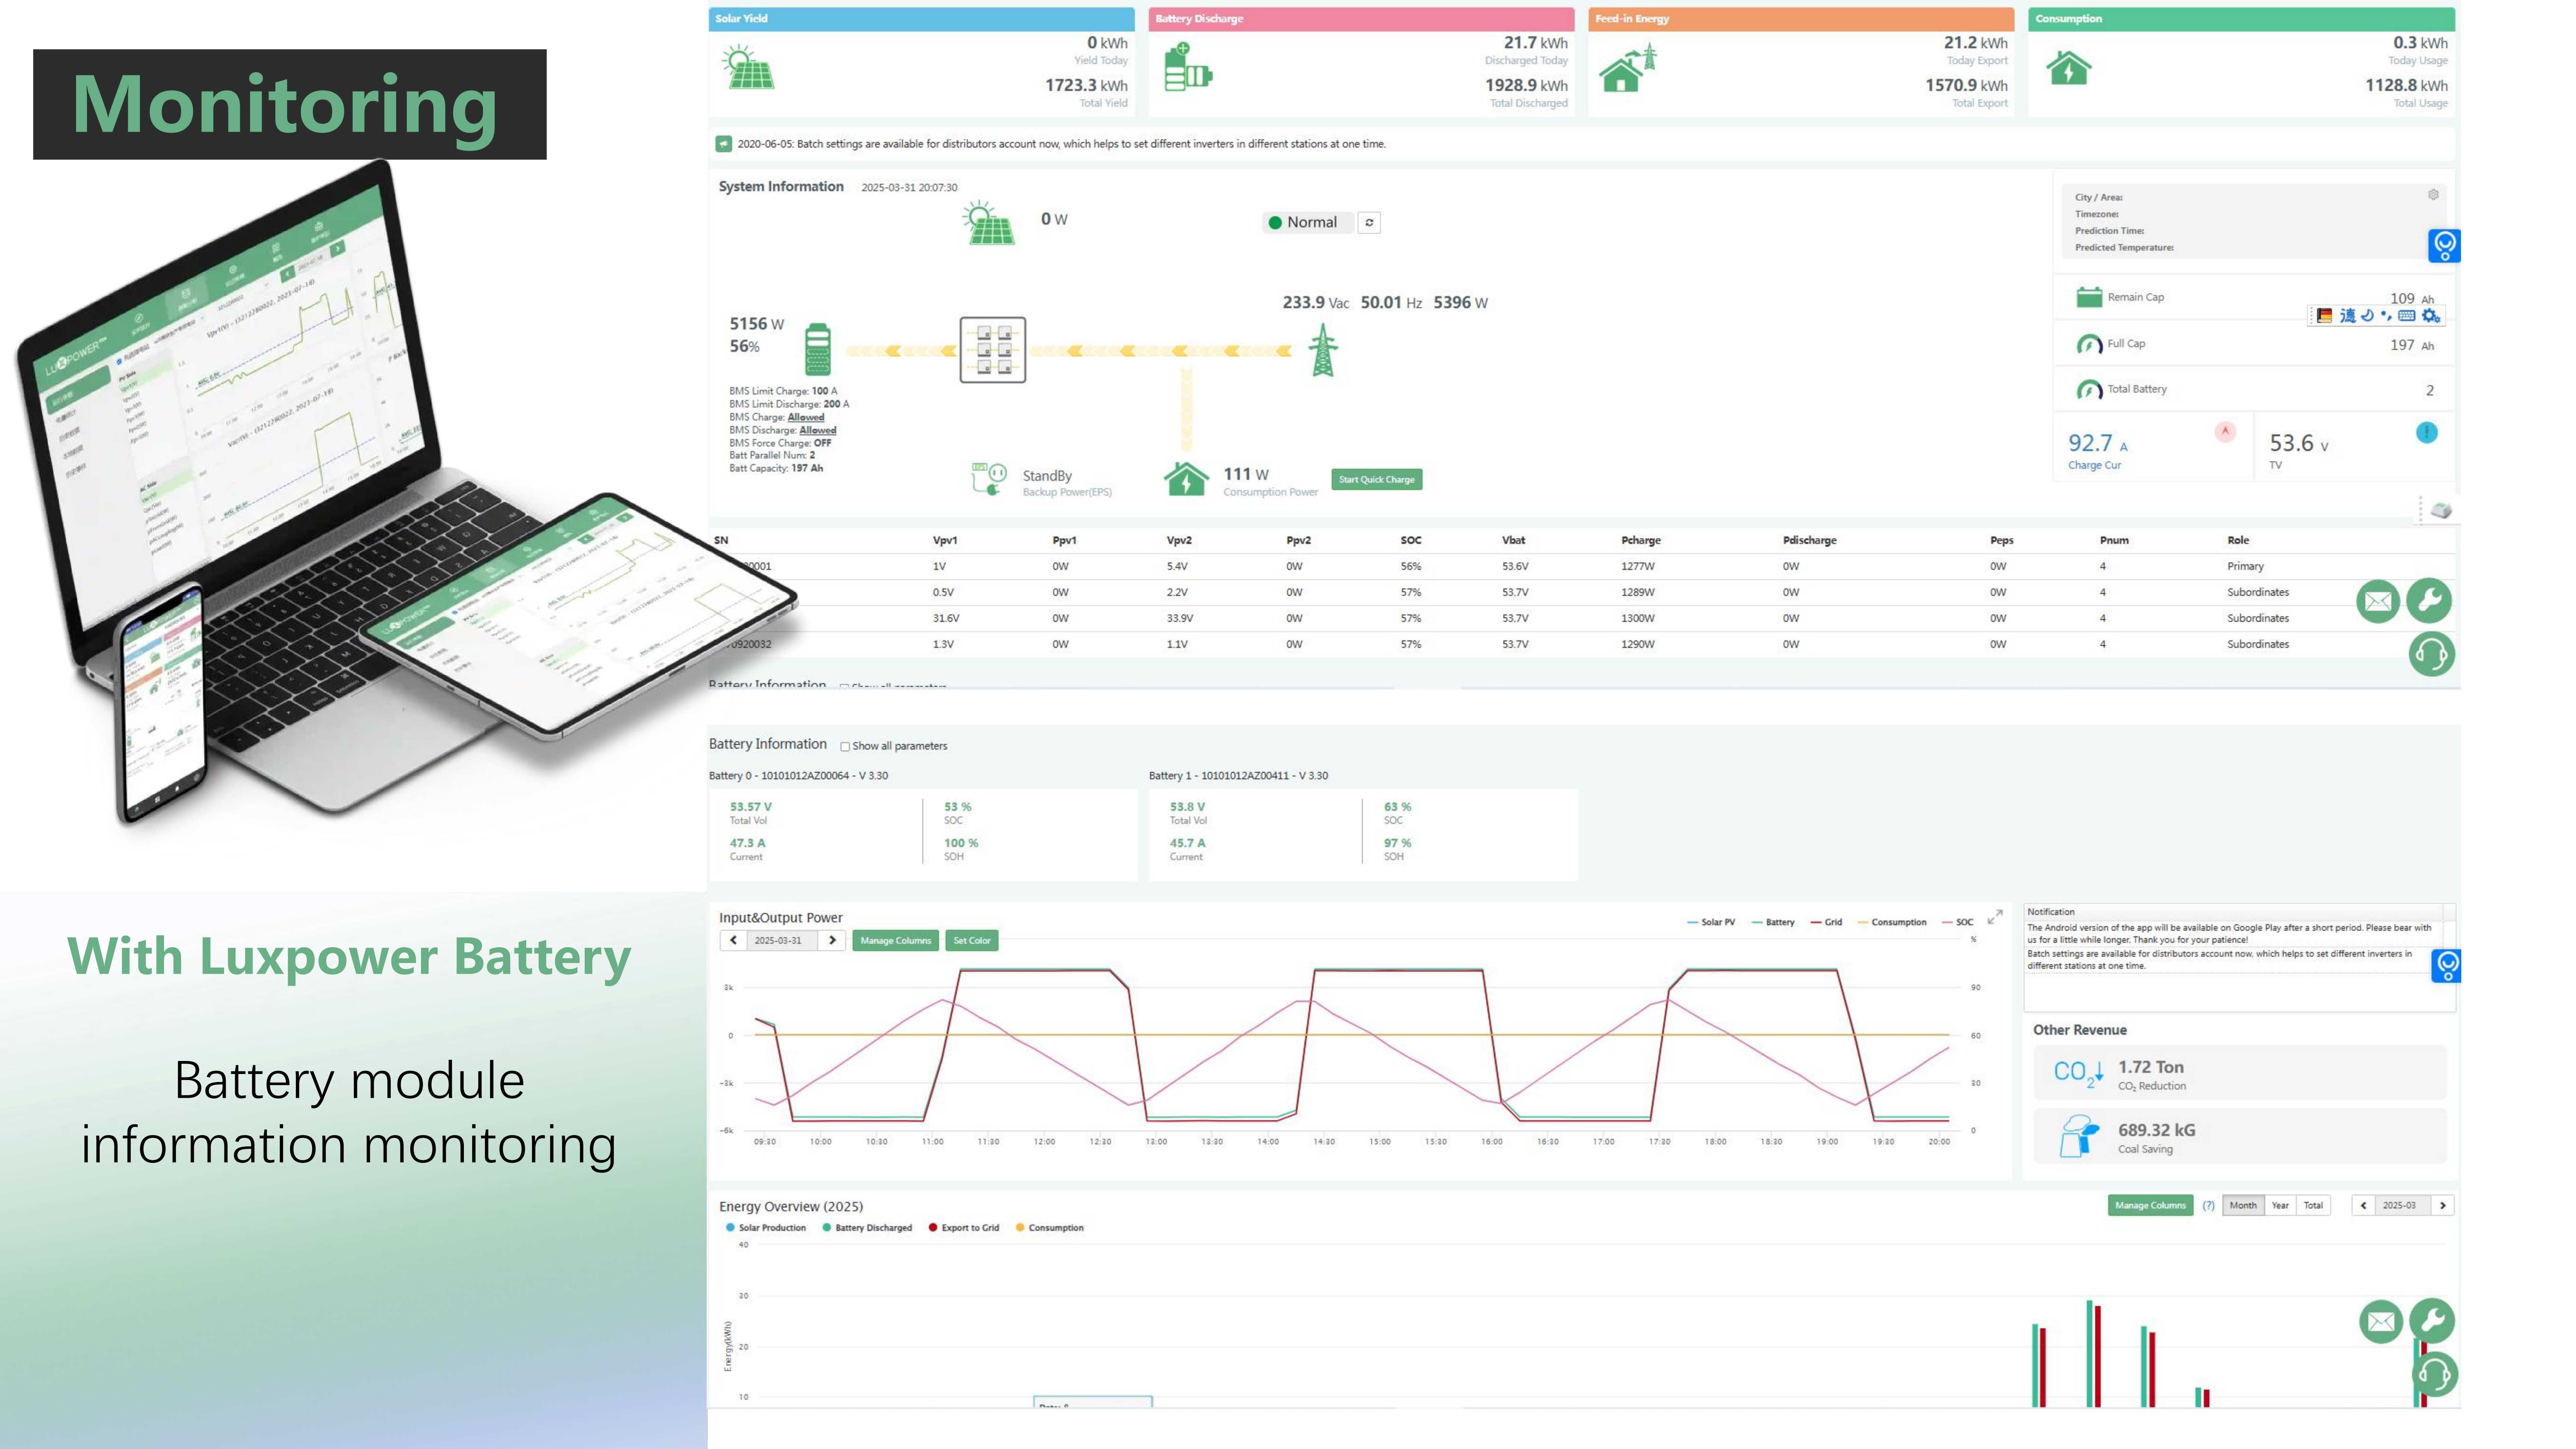Click the moon icon in the IME toolbar
2576x1449 pixels.
2367,316
